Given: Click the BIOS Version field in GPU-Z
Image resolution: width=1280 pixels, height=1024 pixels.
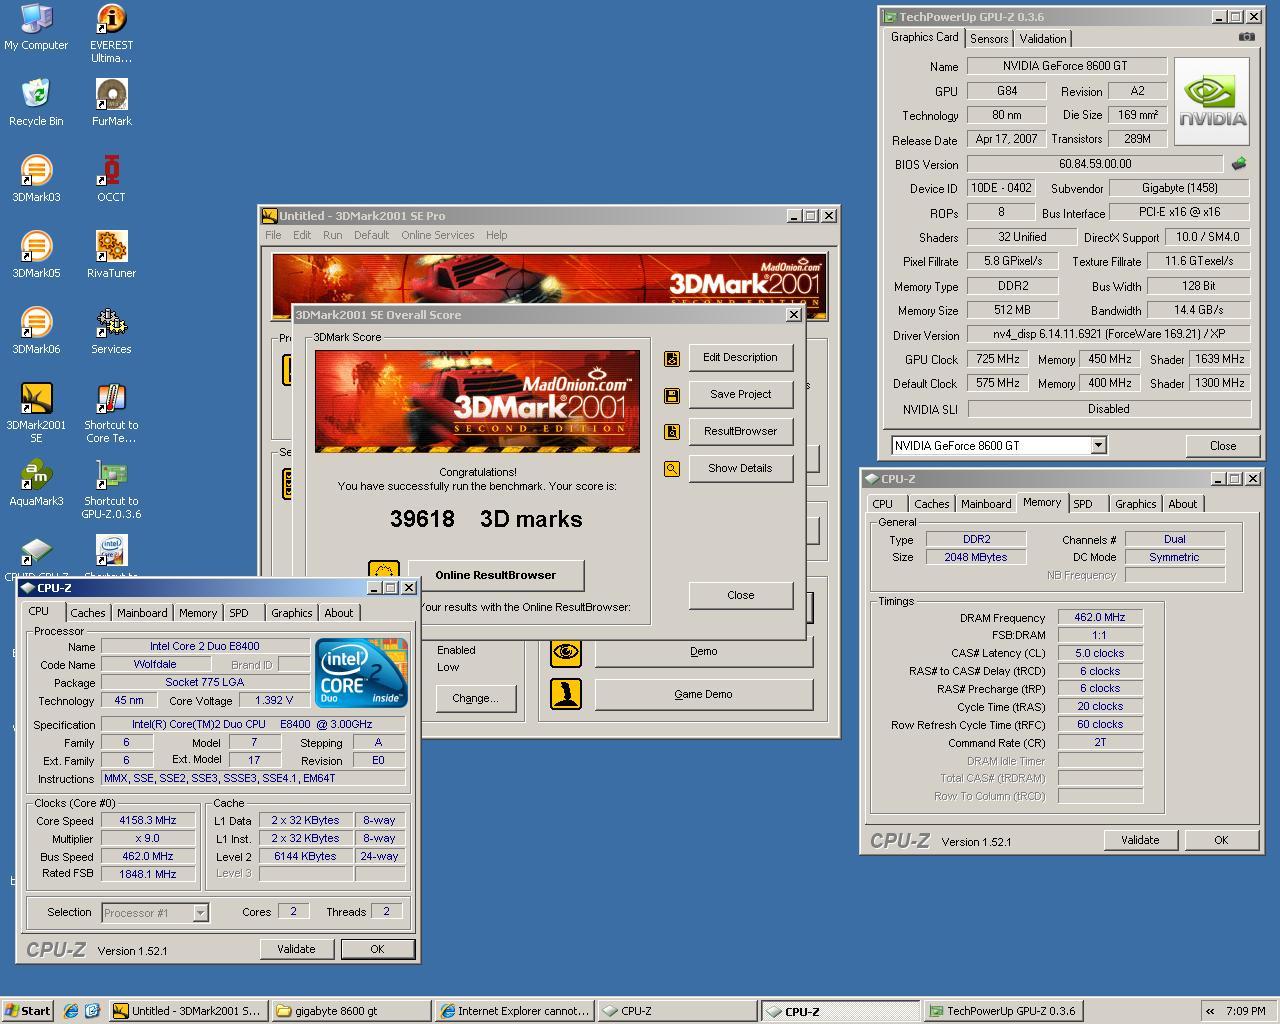Looking at the screenshot, I should (1094, 164).
